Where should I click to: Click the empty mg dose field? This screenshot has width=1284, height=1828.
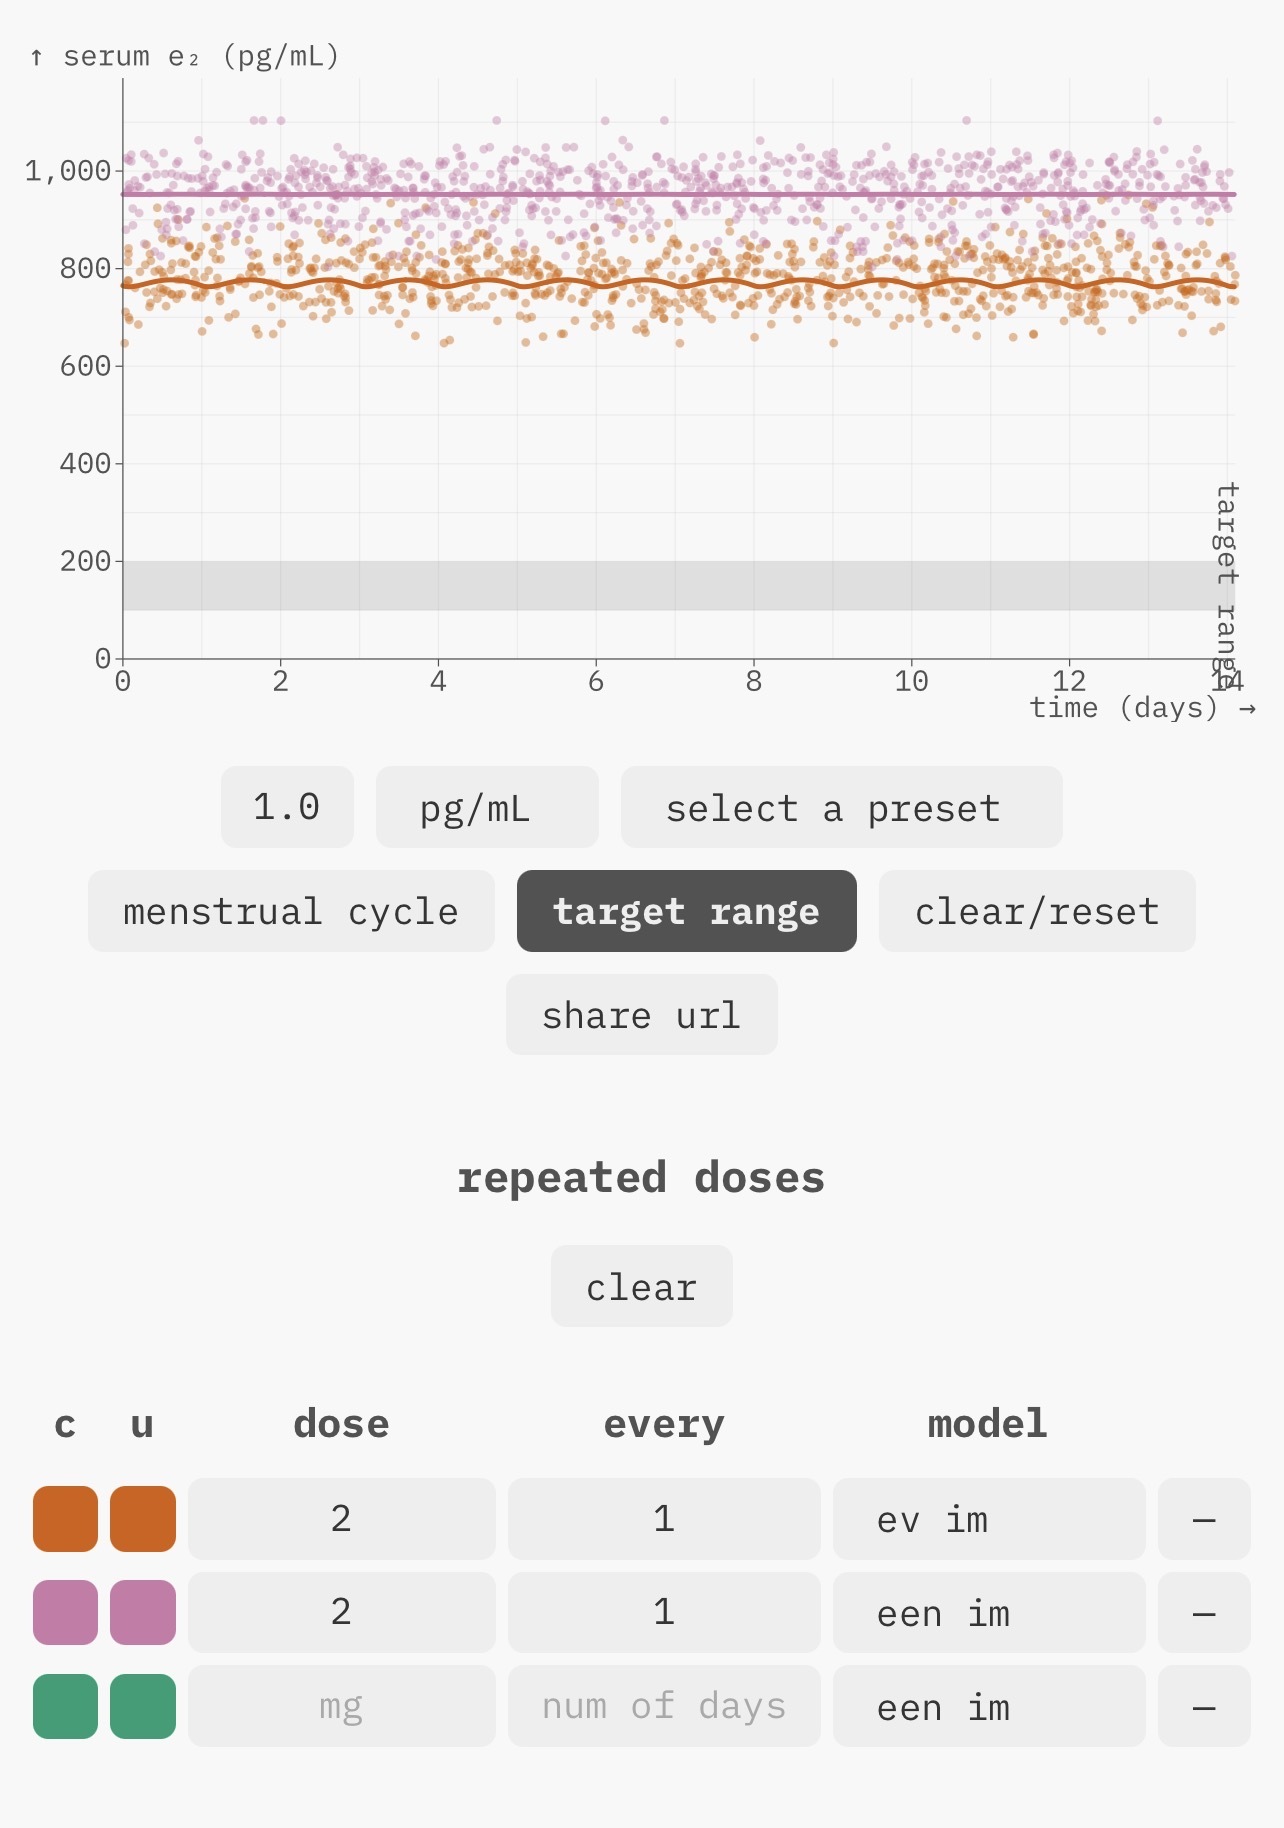[341, 1706]
